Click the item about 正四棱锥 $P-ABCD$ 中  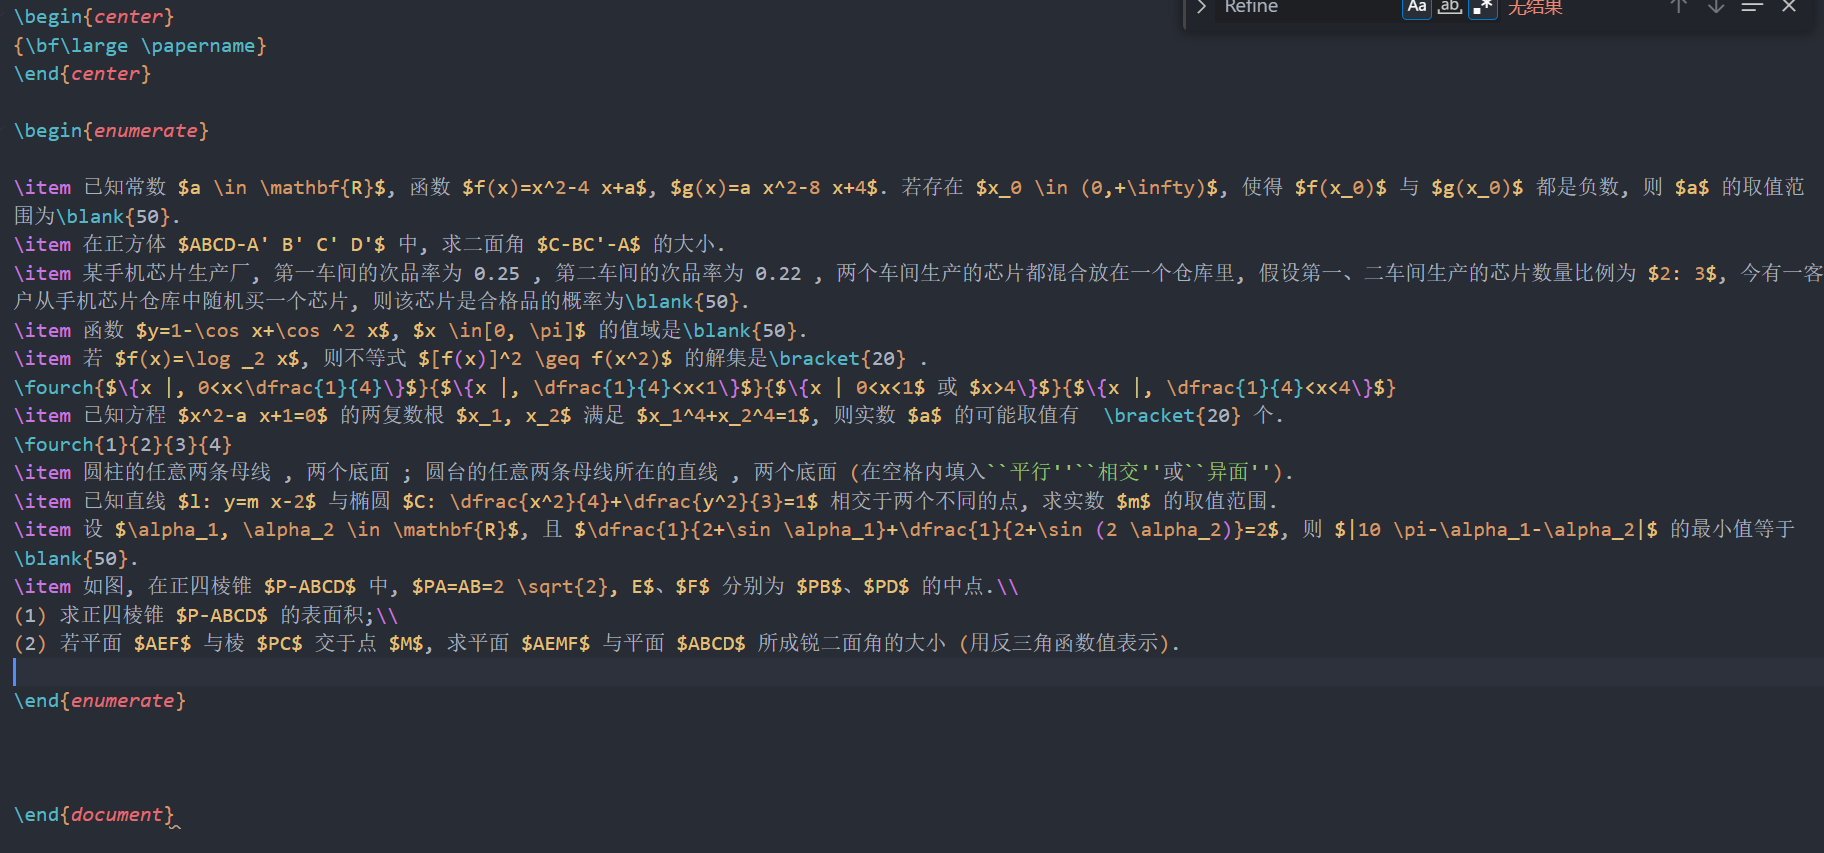[516, 587]
